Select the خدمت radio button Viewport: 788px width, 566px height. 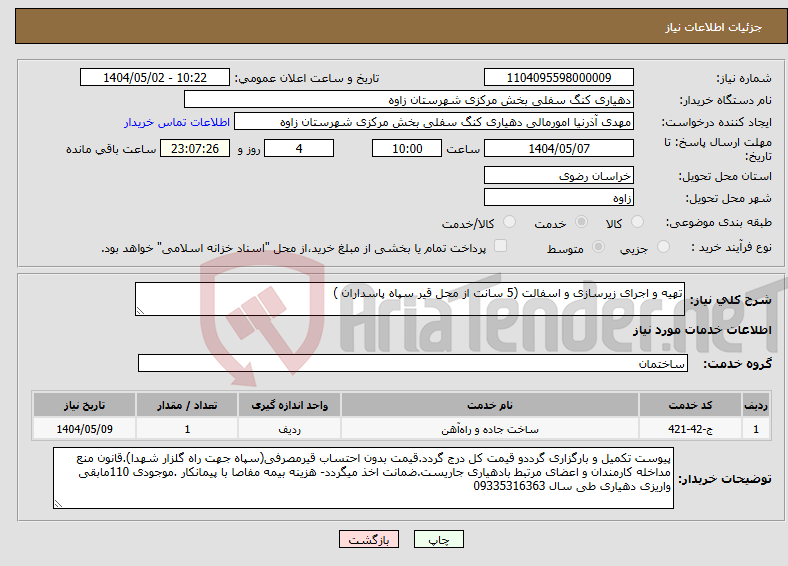point(581,222)
